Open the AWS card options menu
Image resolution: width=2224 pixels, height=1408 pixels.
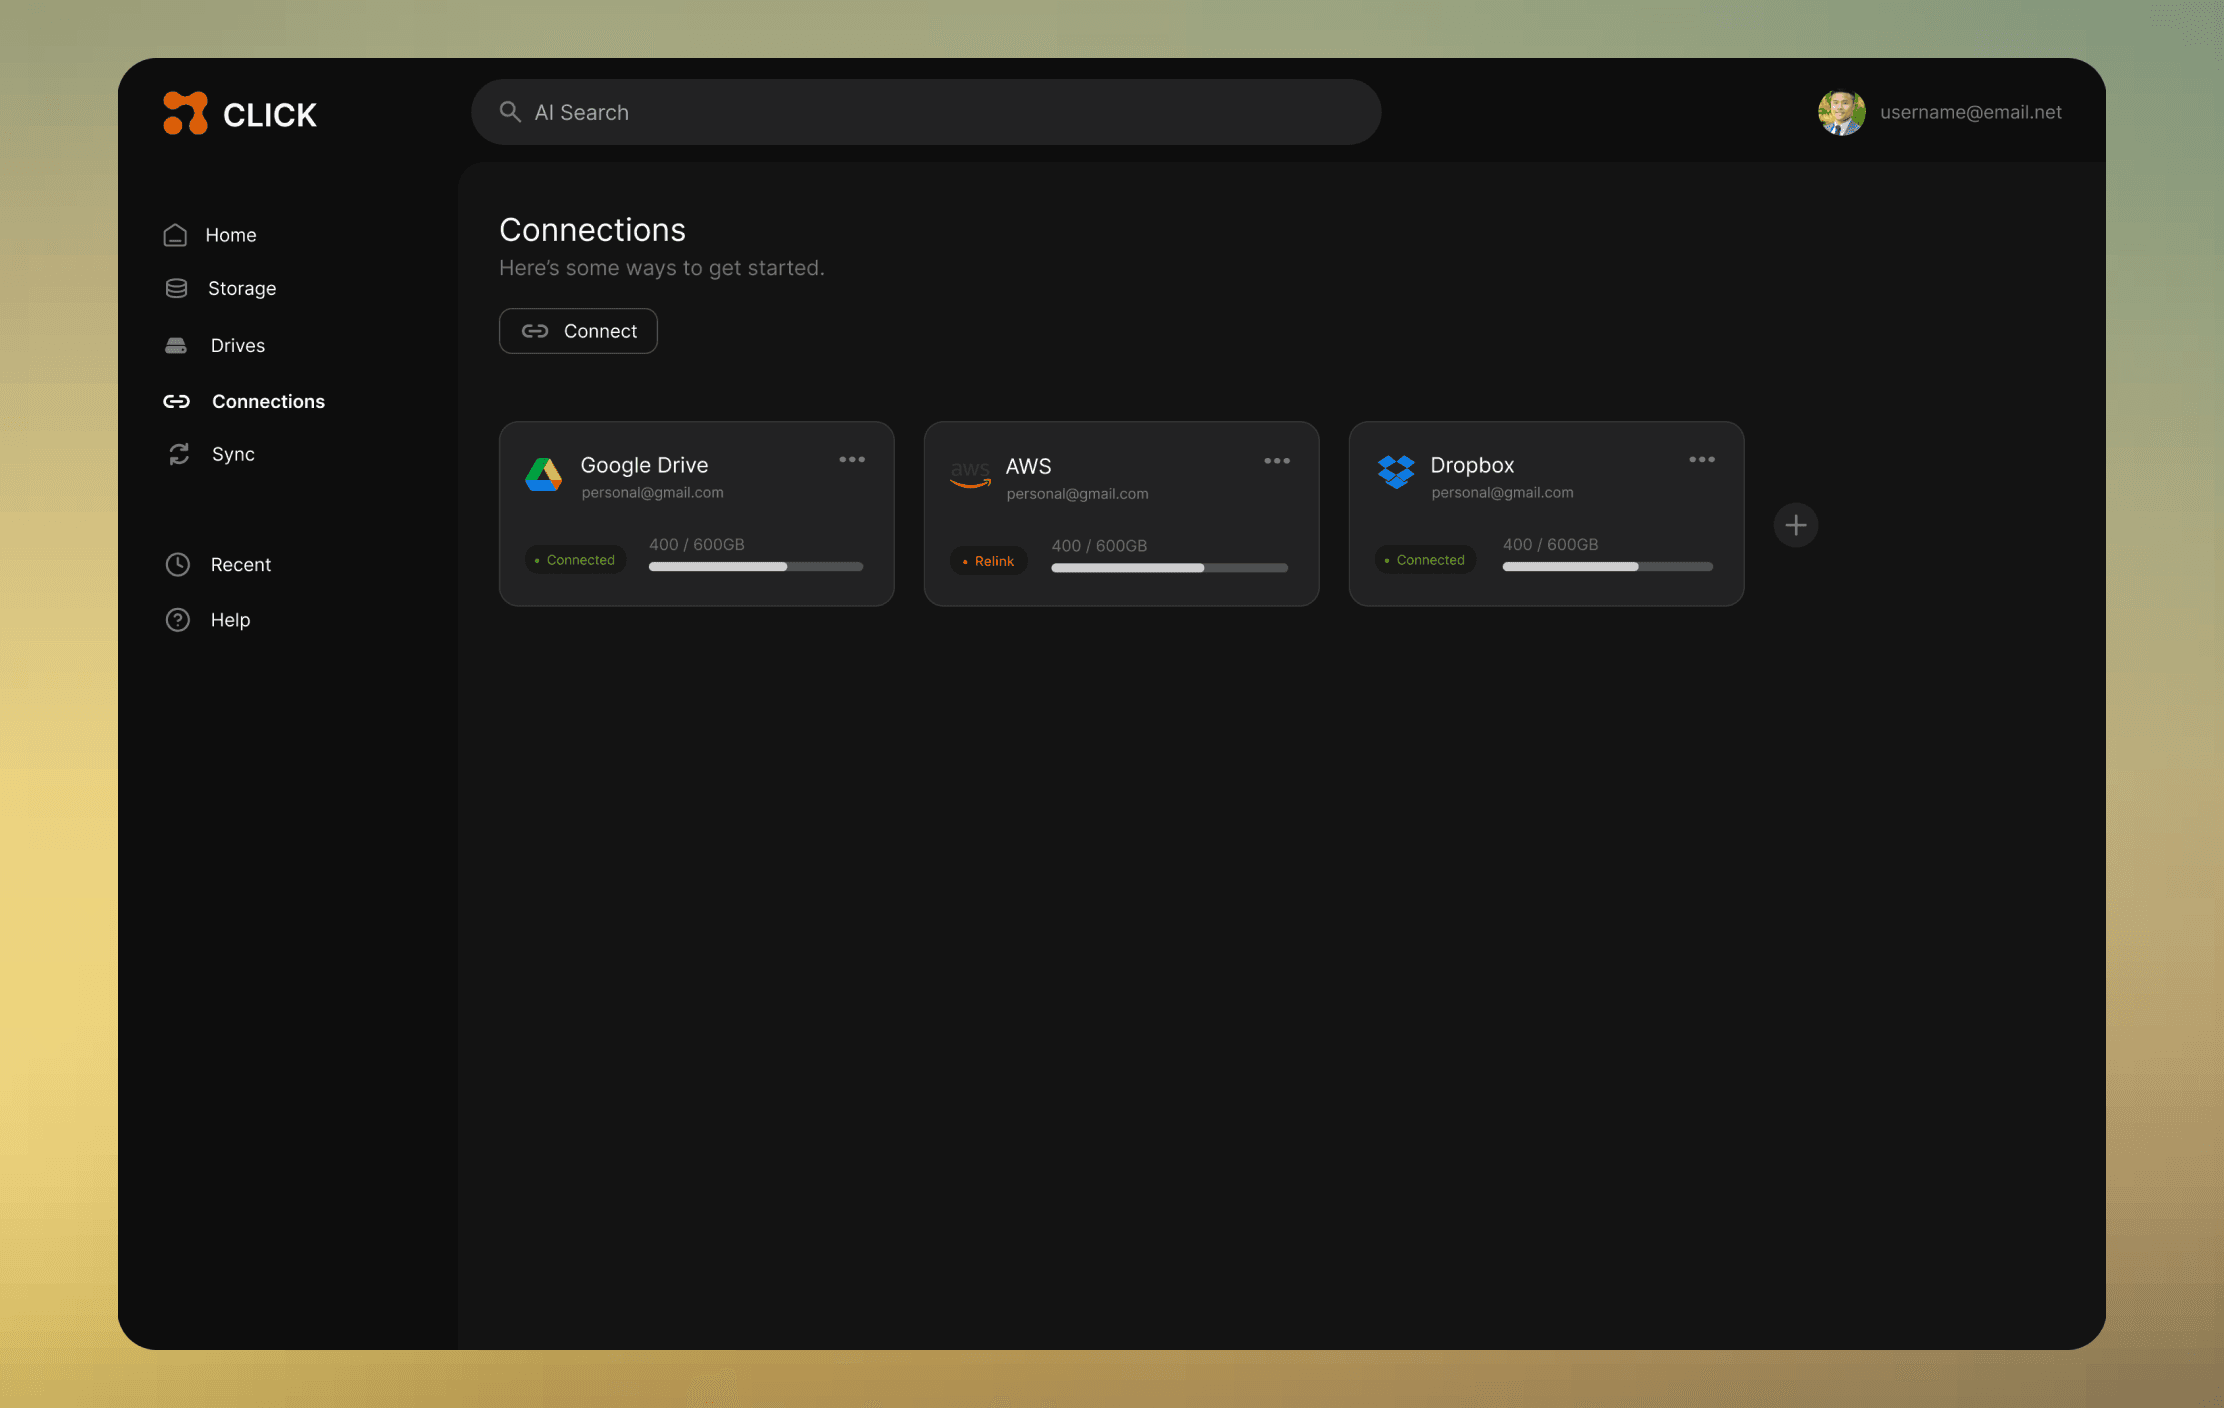point(1277,461)
